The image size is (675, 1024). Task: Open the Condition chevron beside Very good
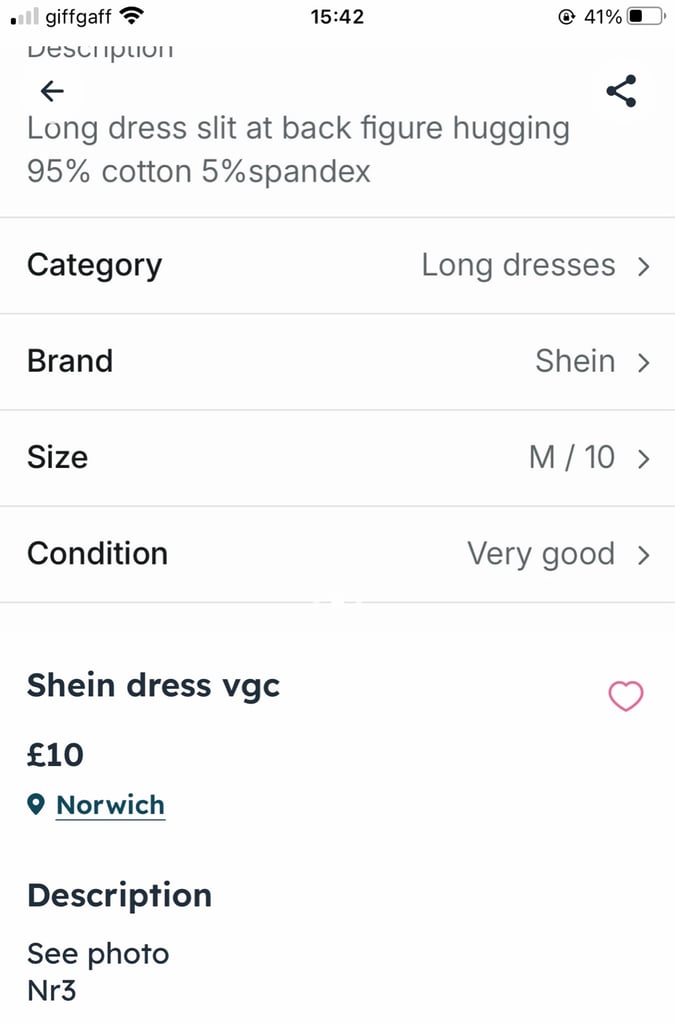pyautogui.click(x=644, y=554)
